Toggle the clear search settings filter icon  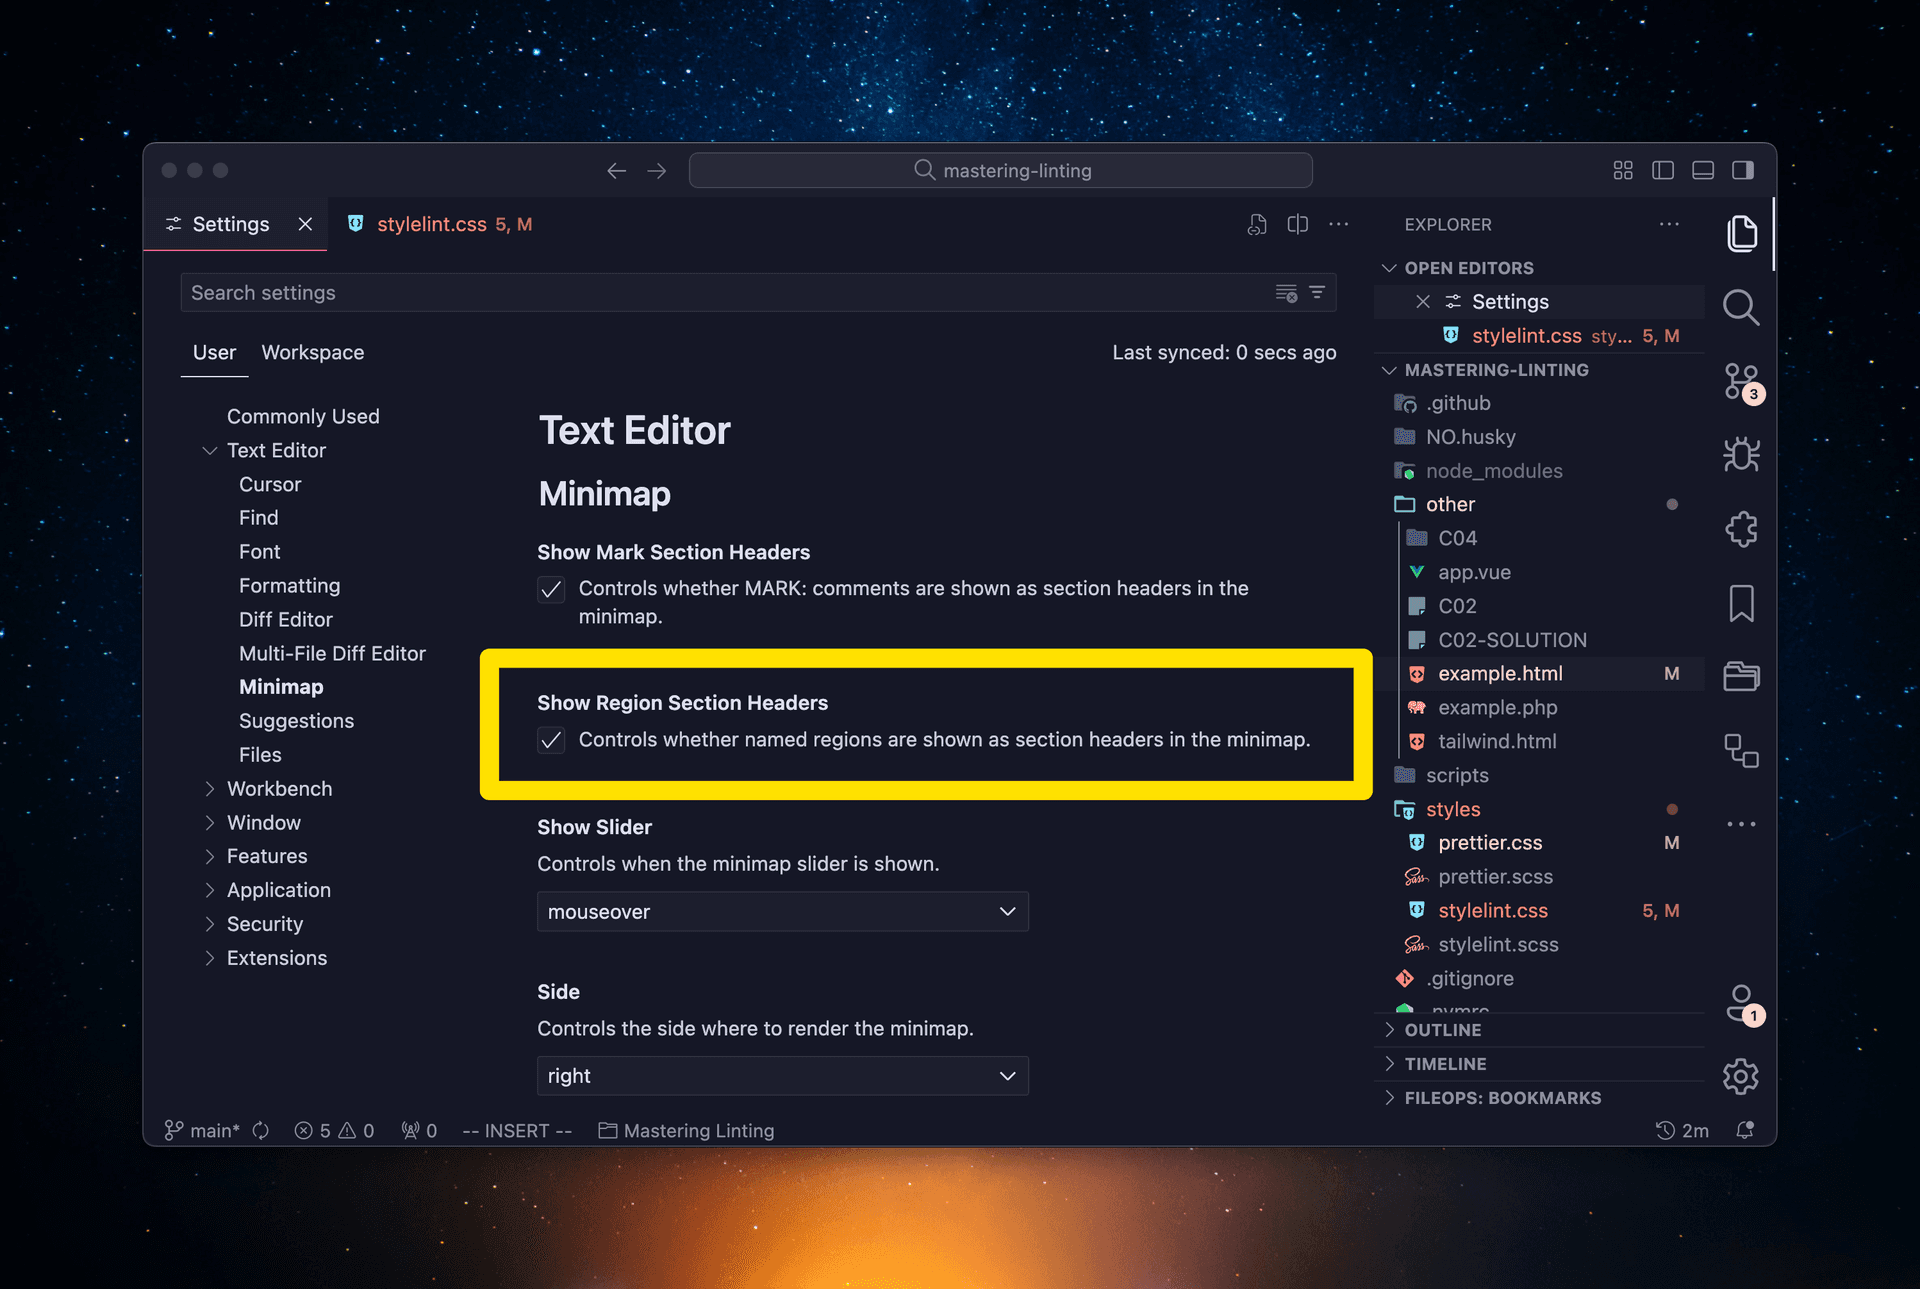point(1285,292)
